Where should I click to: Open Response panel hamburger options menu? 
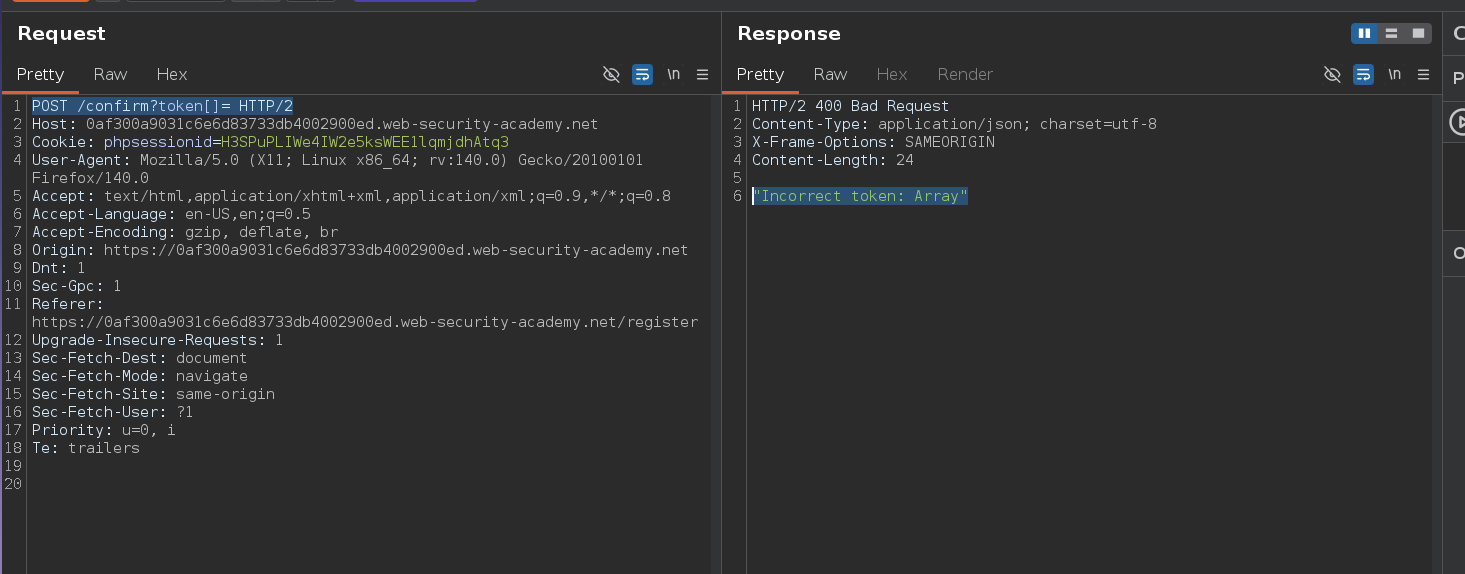click(1423, 74)
